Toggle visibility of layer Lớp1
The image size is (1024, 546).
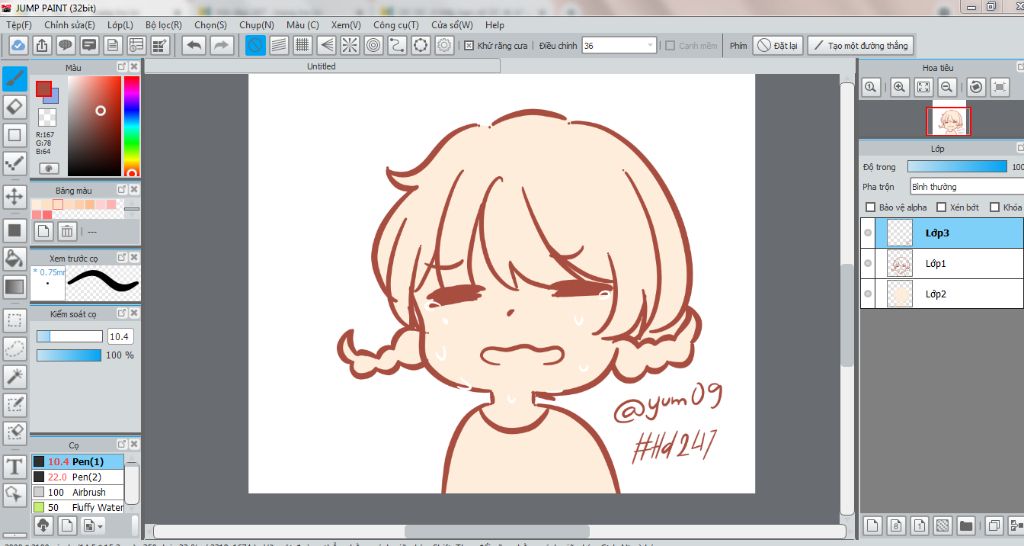(868, 263)
